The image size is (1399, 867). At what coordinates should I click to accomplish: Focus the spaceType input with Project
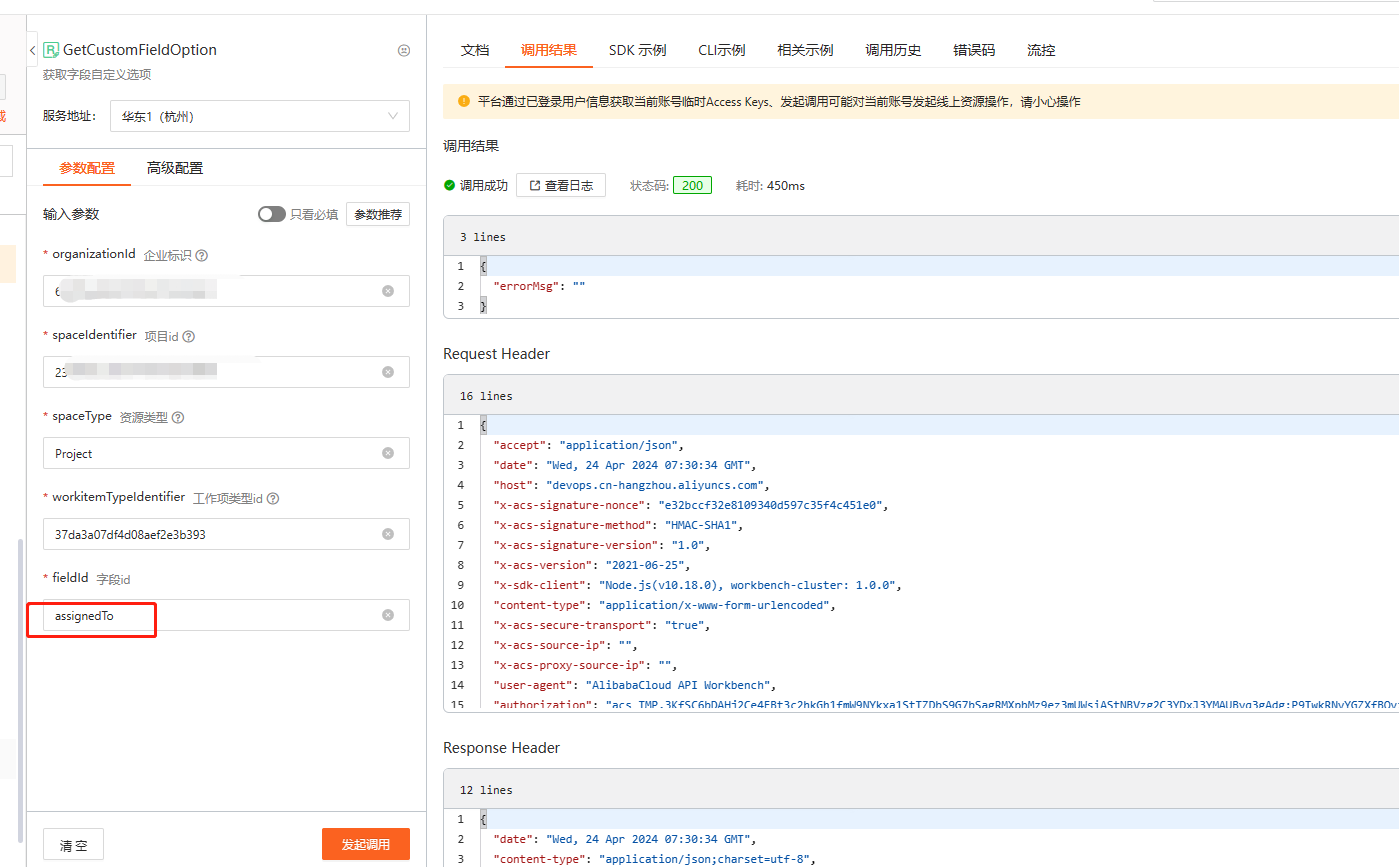(x=226, y=453)
